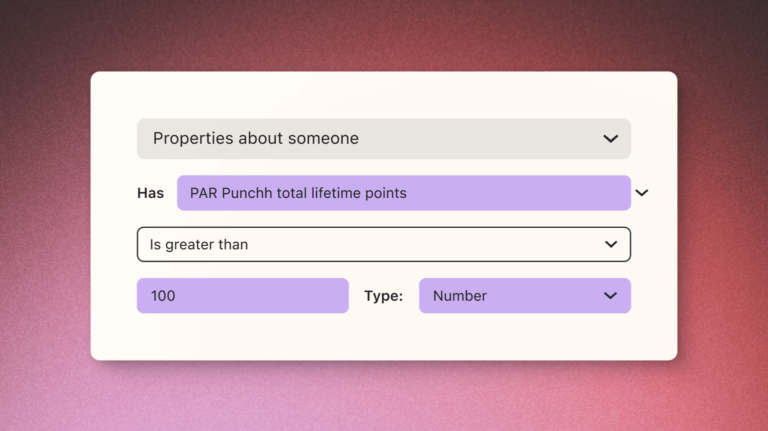Click the chevron beside the lifetime points field
The image size is (768, 431).
pos(642,193)
